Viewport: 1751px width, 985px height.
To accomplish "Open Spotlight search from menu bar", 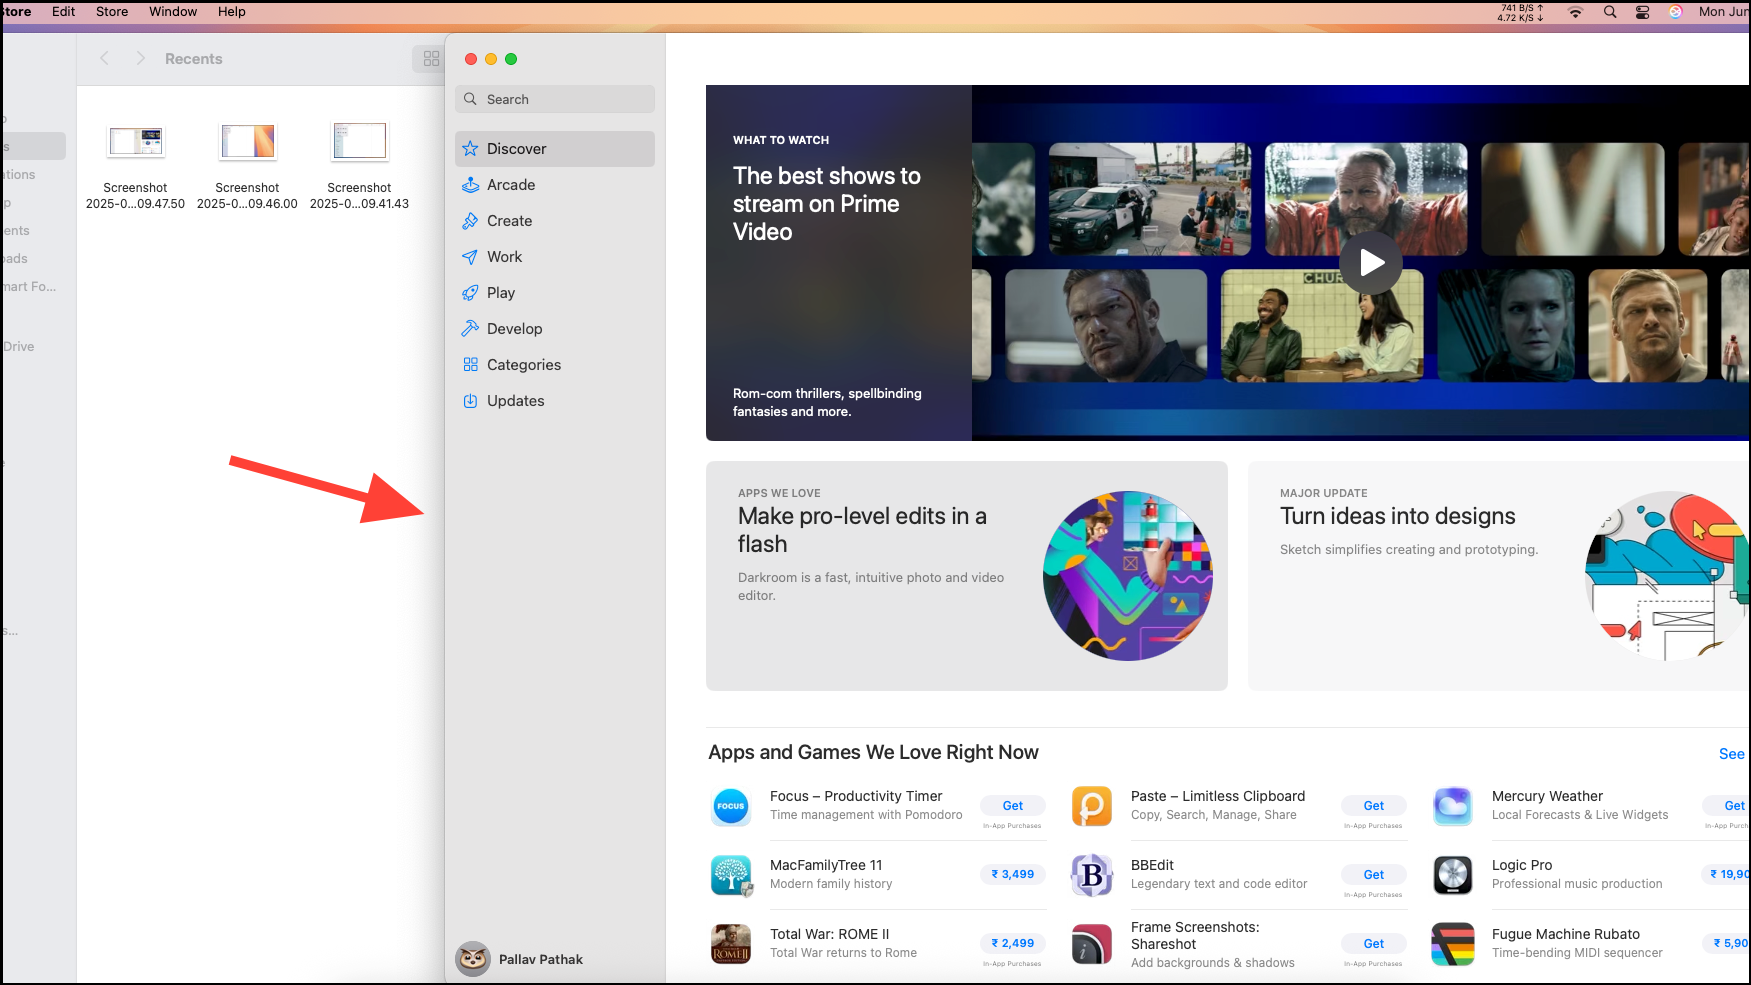I will point(1610,12).
